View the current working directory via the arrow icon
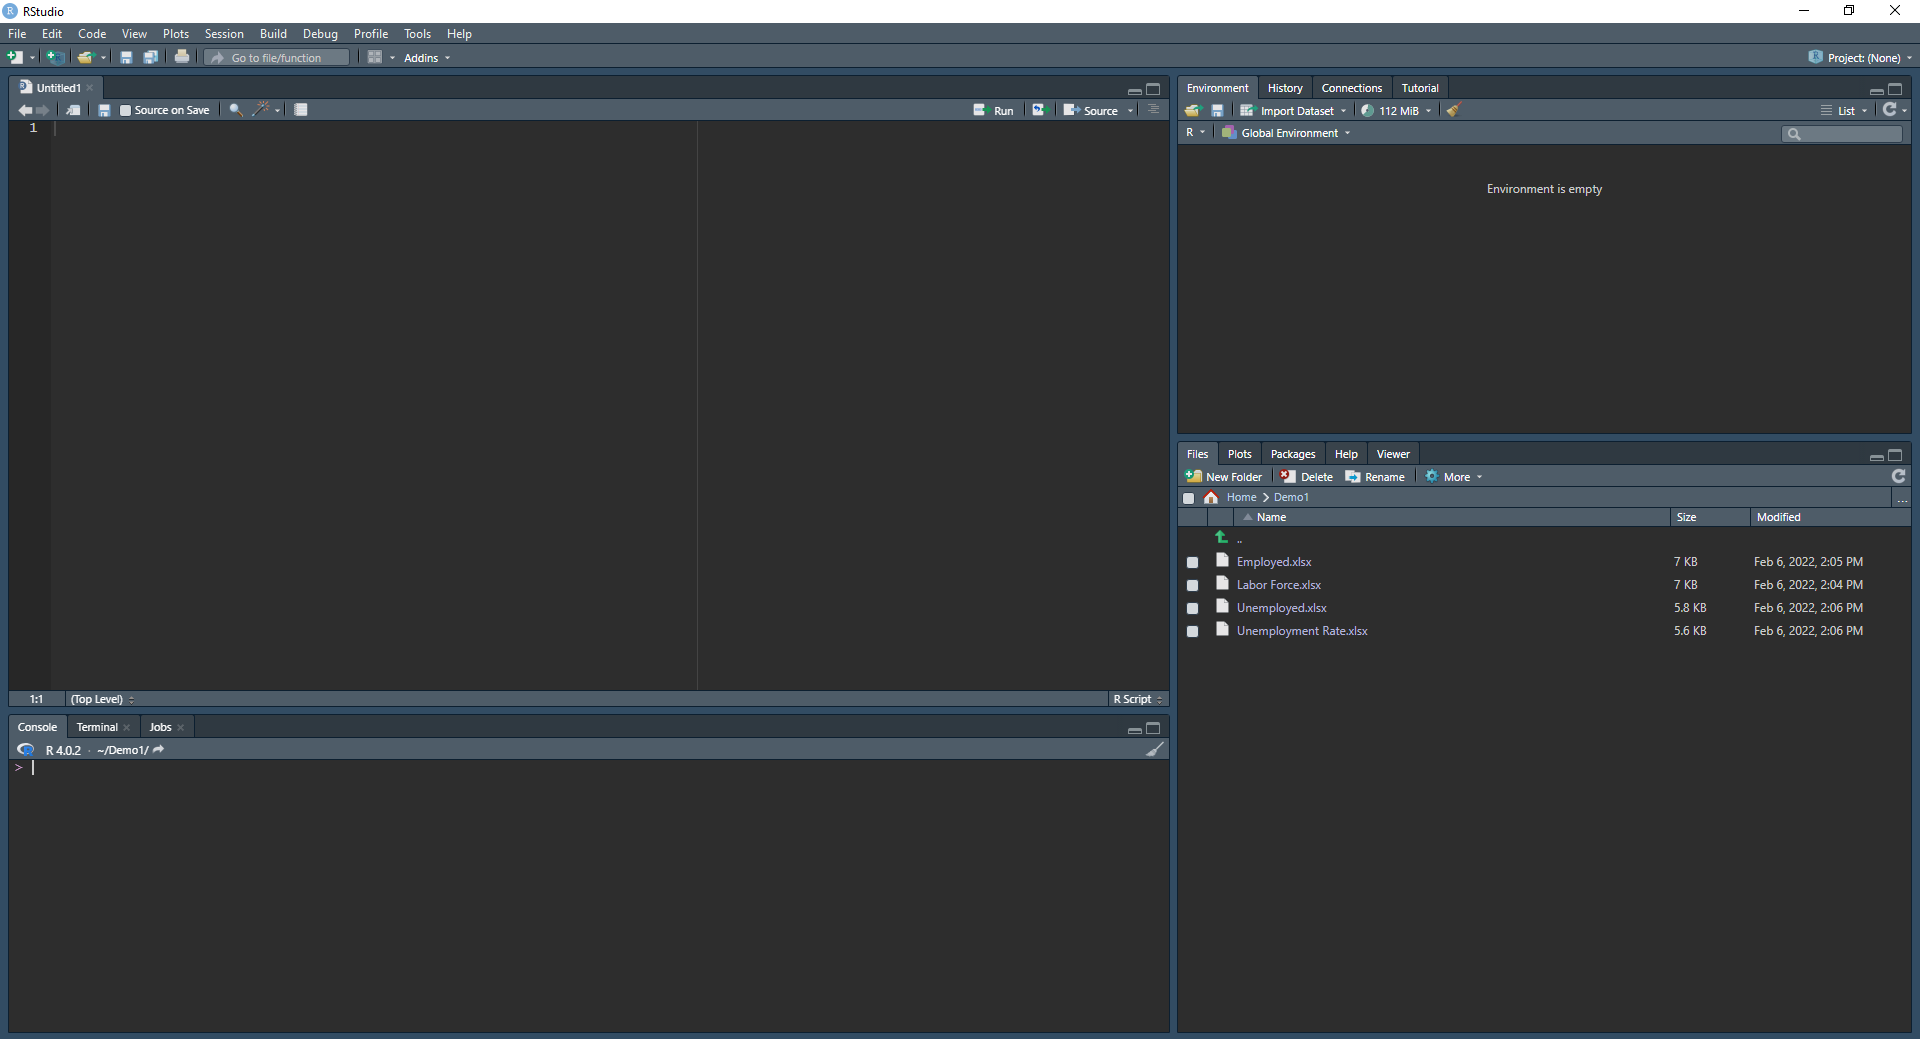1920x1039 pixels. click(x=158, y=749)
